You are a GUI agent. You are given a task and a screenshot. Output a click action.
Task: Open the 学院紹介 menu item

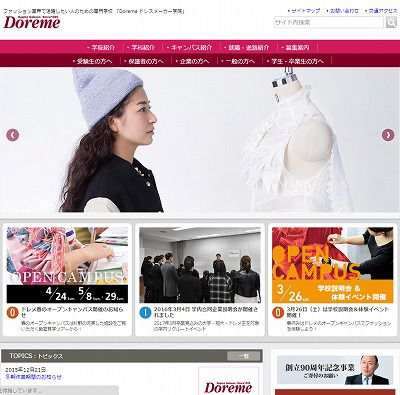click(x=101, y=48)
